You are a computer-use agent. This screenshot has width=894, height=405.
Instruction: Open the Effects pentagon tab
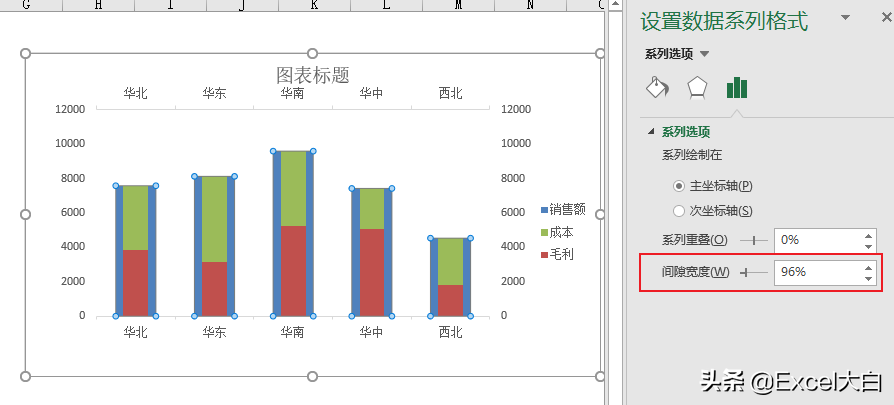point(697,88)
